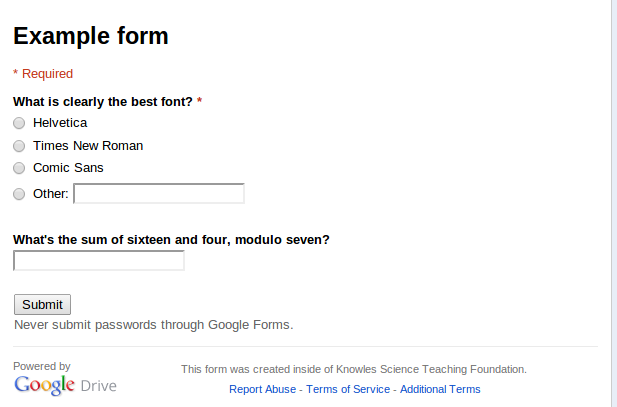Click the Google Drive logo
Image resolution: width=617 pixels, height=407 pixels.
point(65,385)
